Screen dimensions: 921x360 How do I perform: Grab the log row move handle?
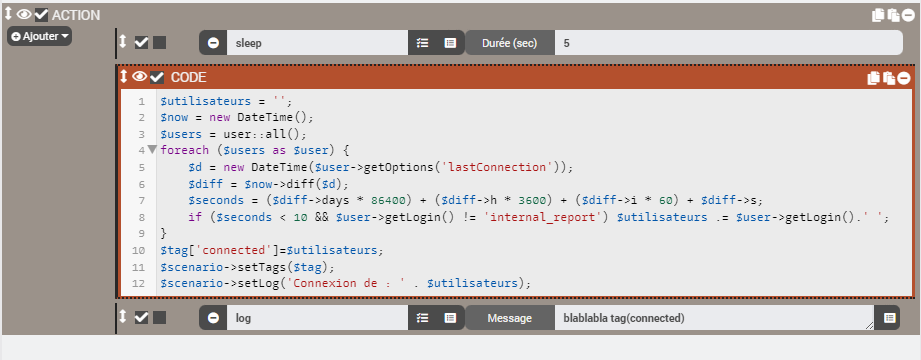point(123,317)
